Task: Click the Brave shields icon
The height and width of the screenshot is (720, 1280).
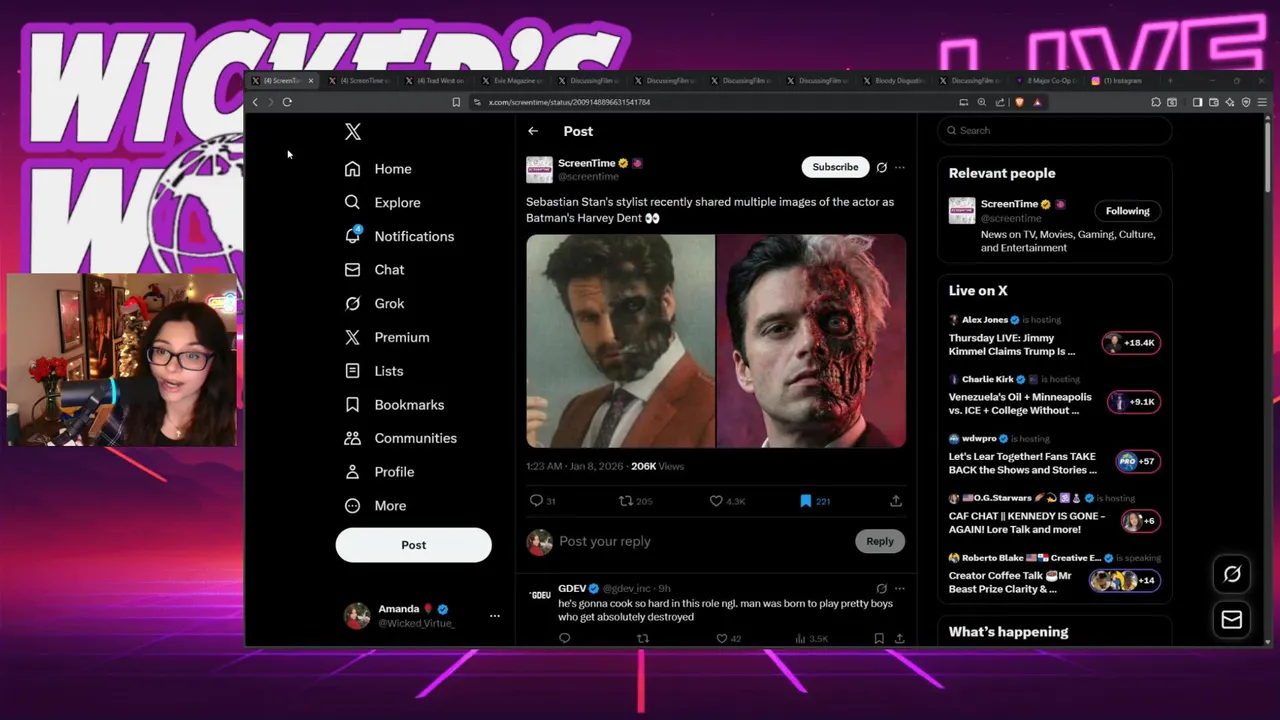Action: click(1019, 102)
